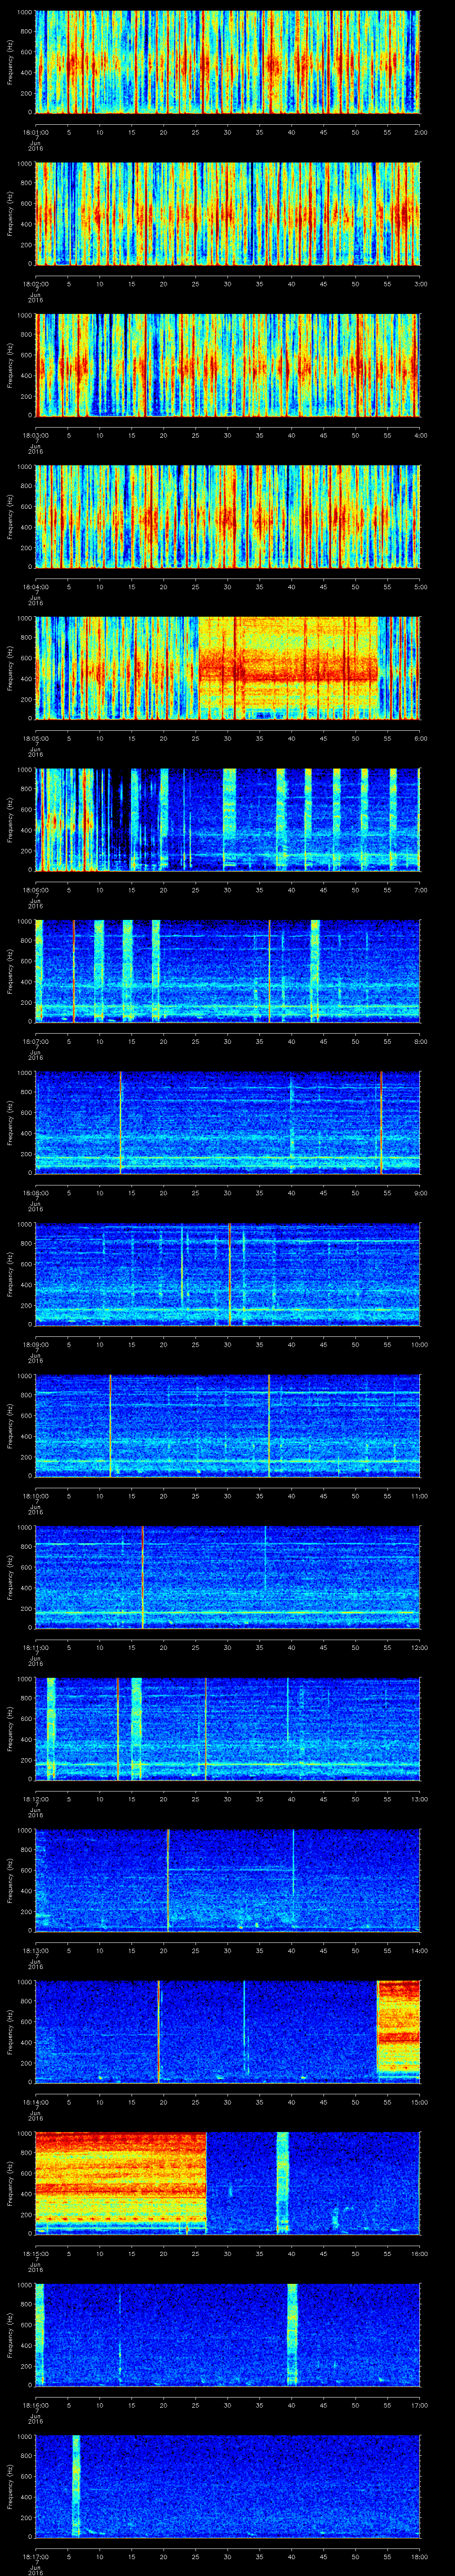Open the spectrogram panel starting at 18:15:00
Image resolution: width=455 pixels, height=2576 pixels.
[x=227, y=2183]
